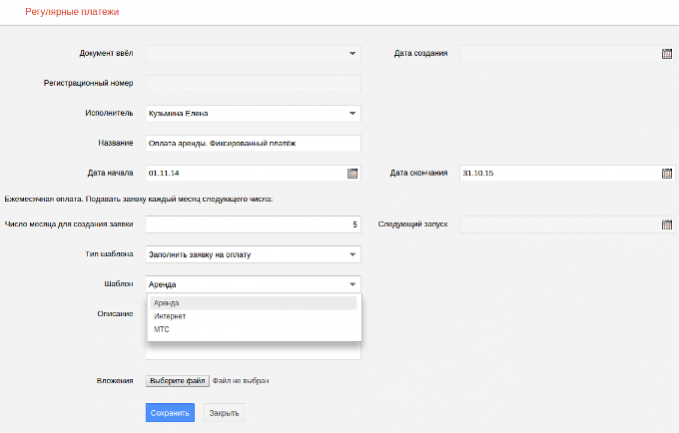Click the Число месяца input field
This screenshot has height=433, width=679.
(252, 224)
